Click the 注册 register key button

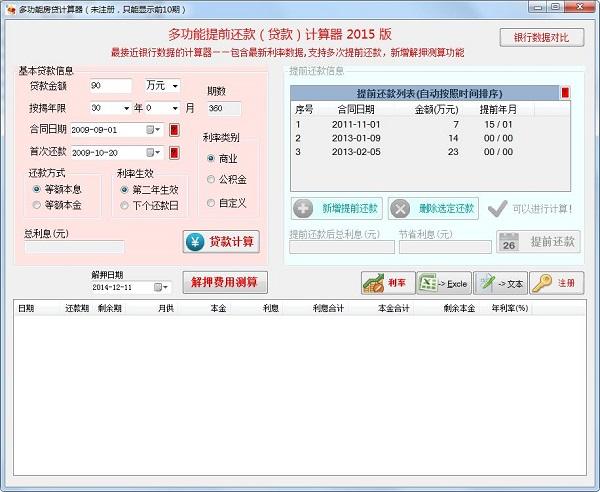[555, 284]
